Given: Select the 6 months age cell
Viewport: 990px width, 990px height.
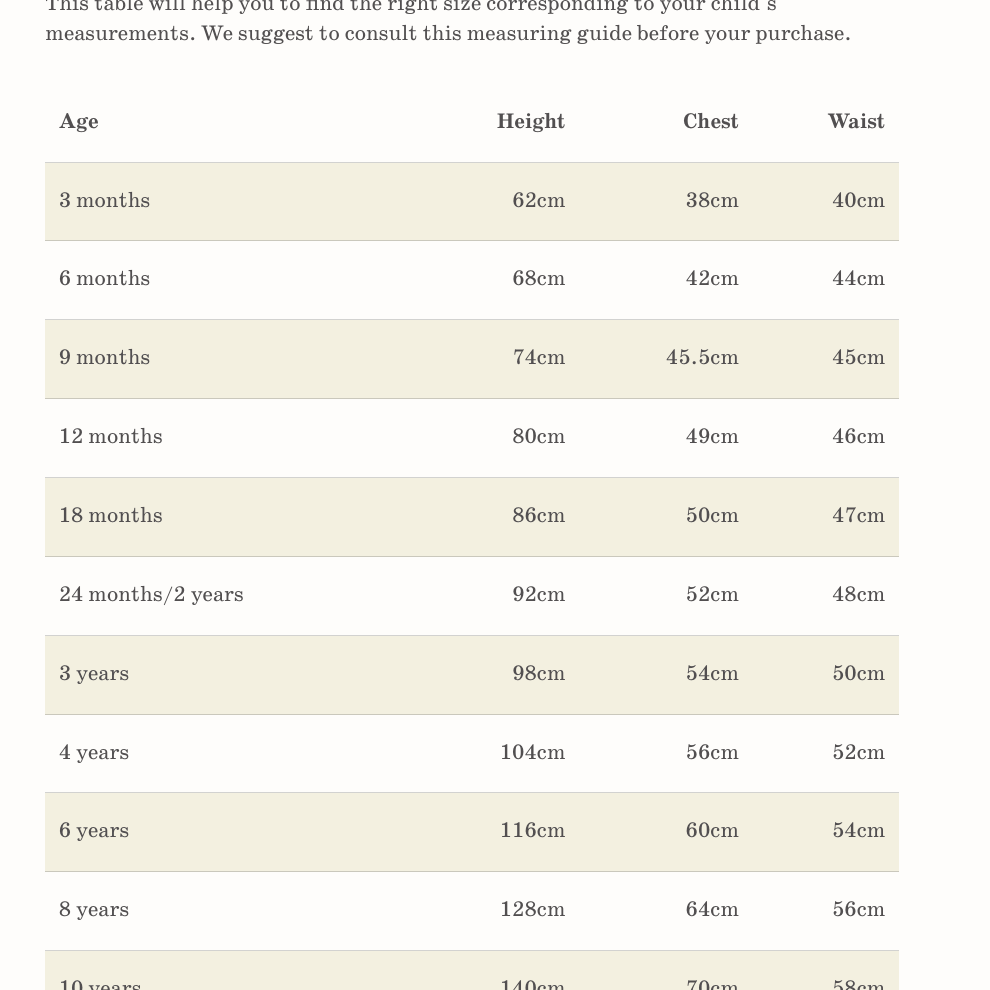Looking at the screenshot, I should click(105, 278).
